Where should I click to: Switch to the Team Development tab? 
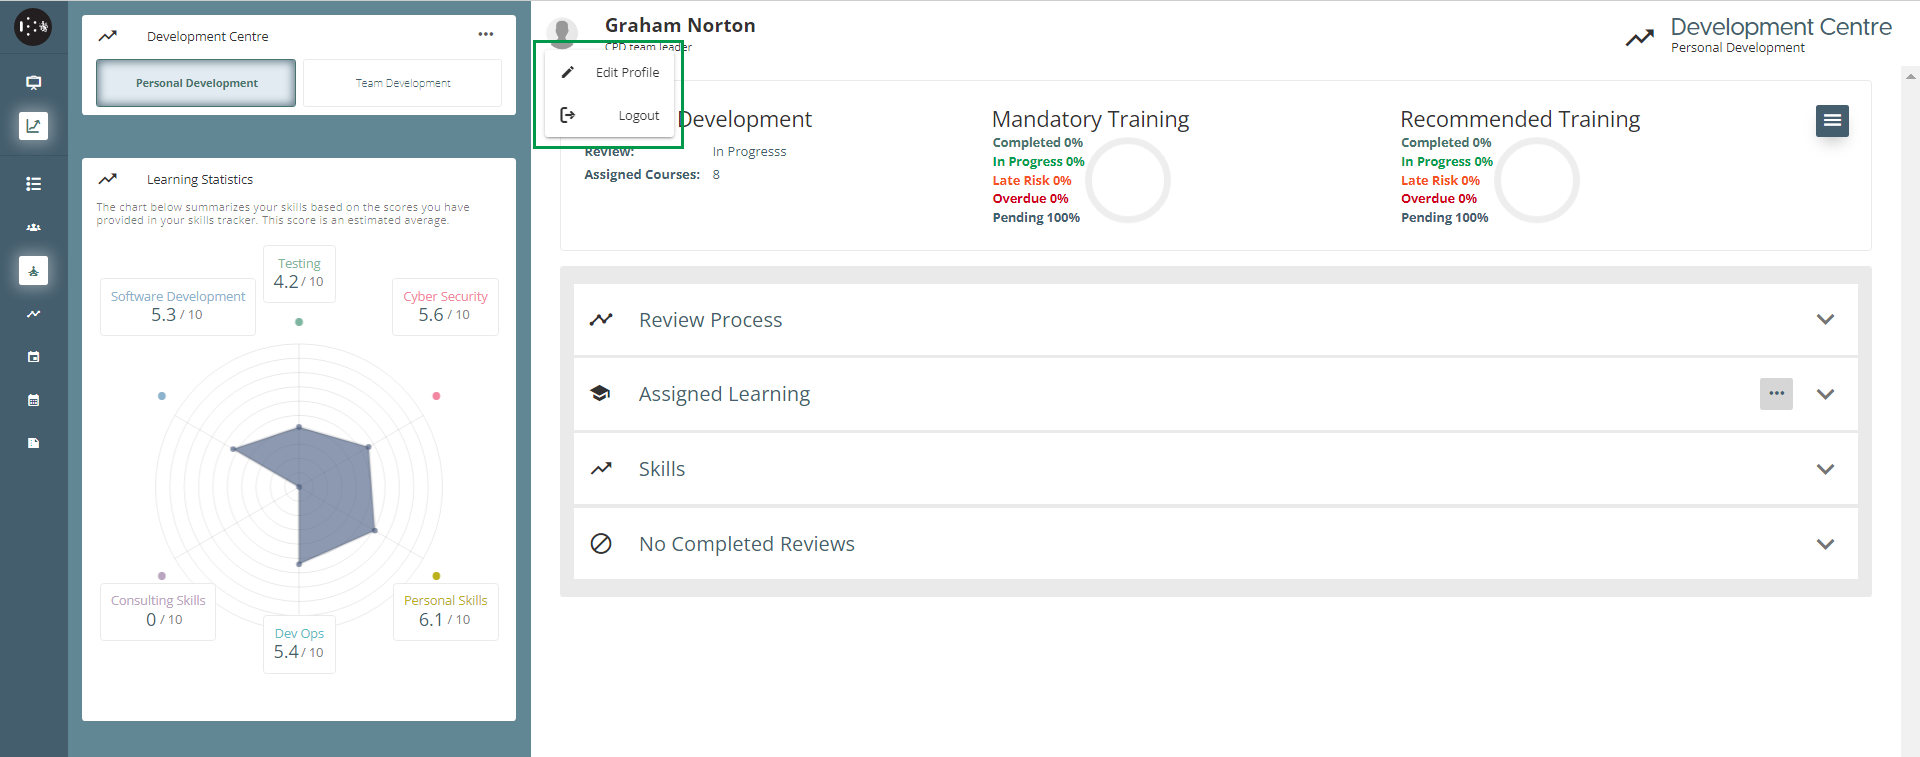click(x=402, y=83)
